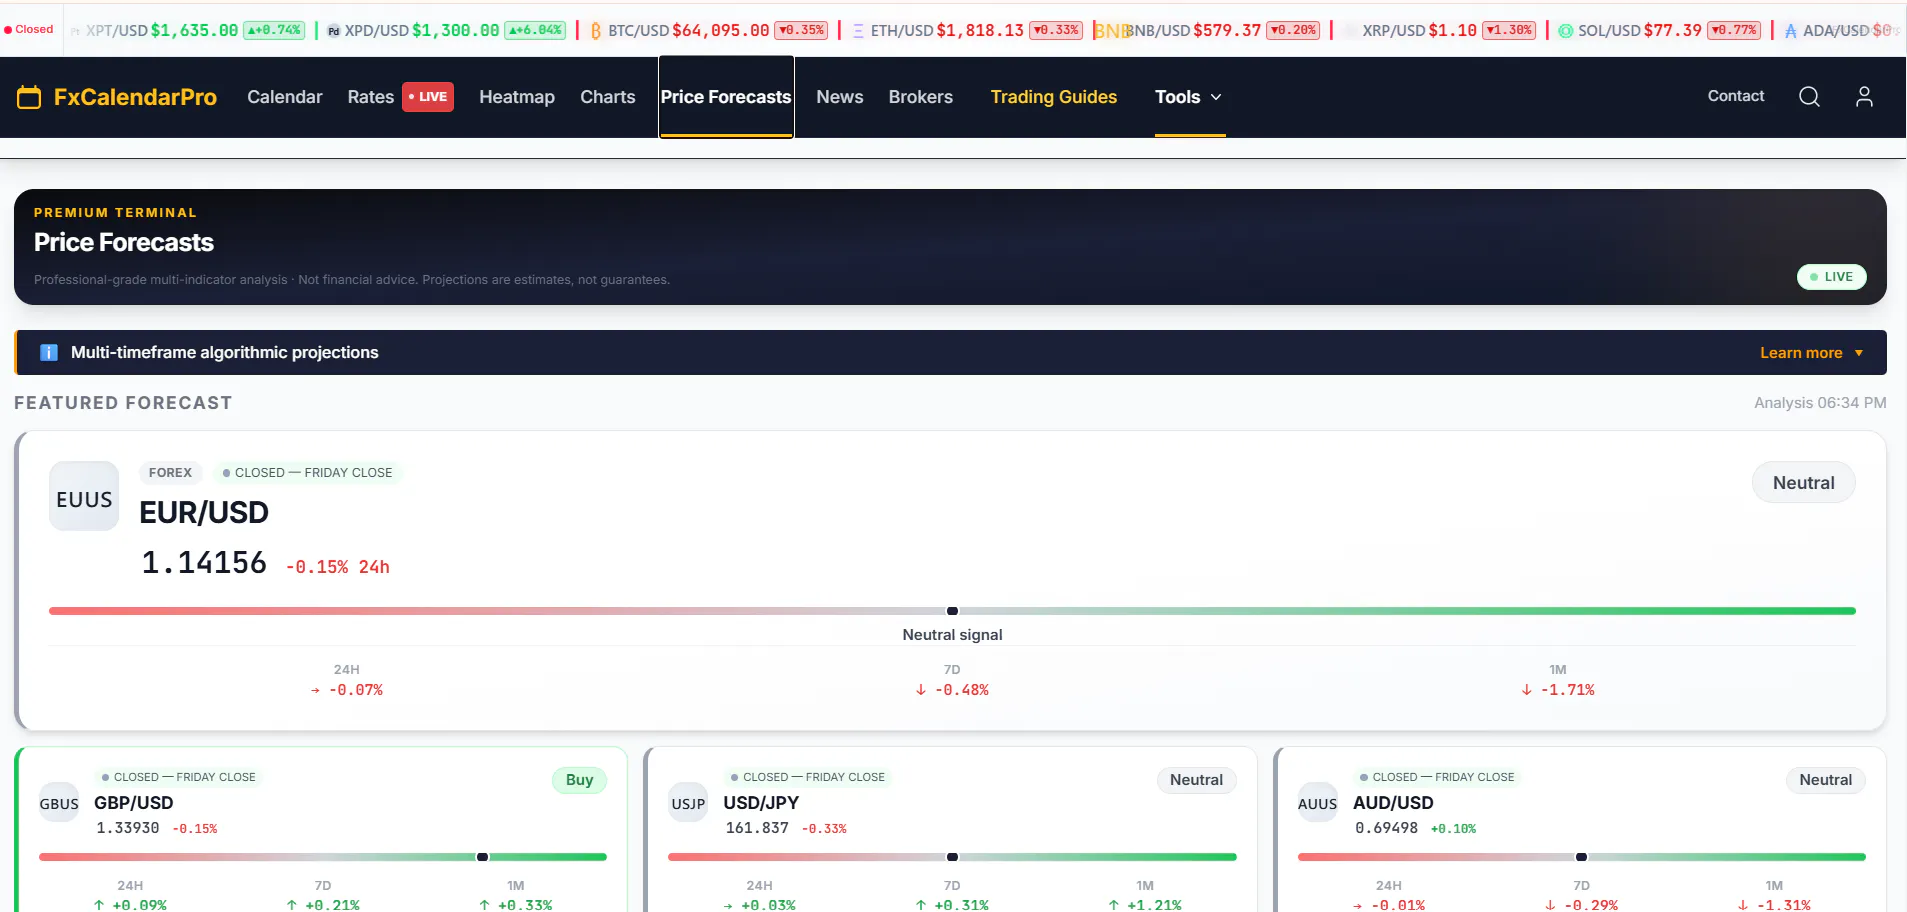Click the 1.14156 price value

coord(204,563)
